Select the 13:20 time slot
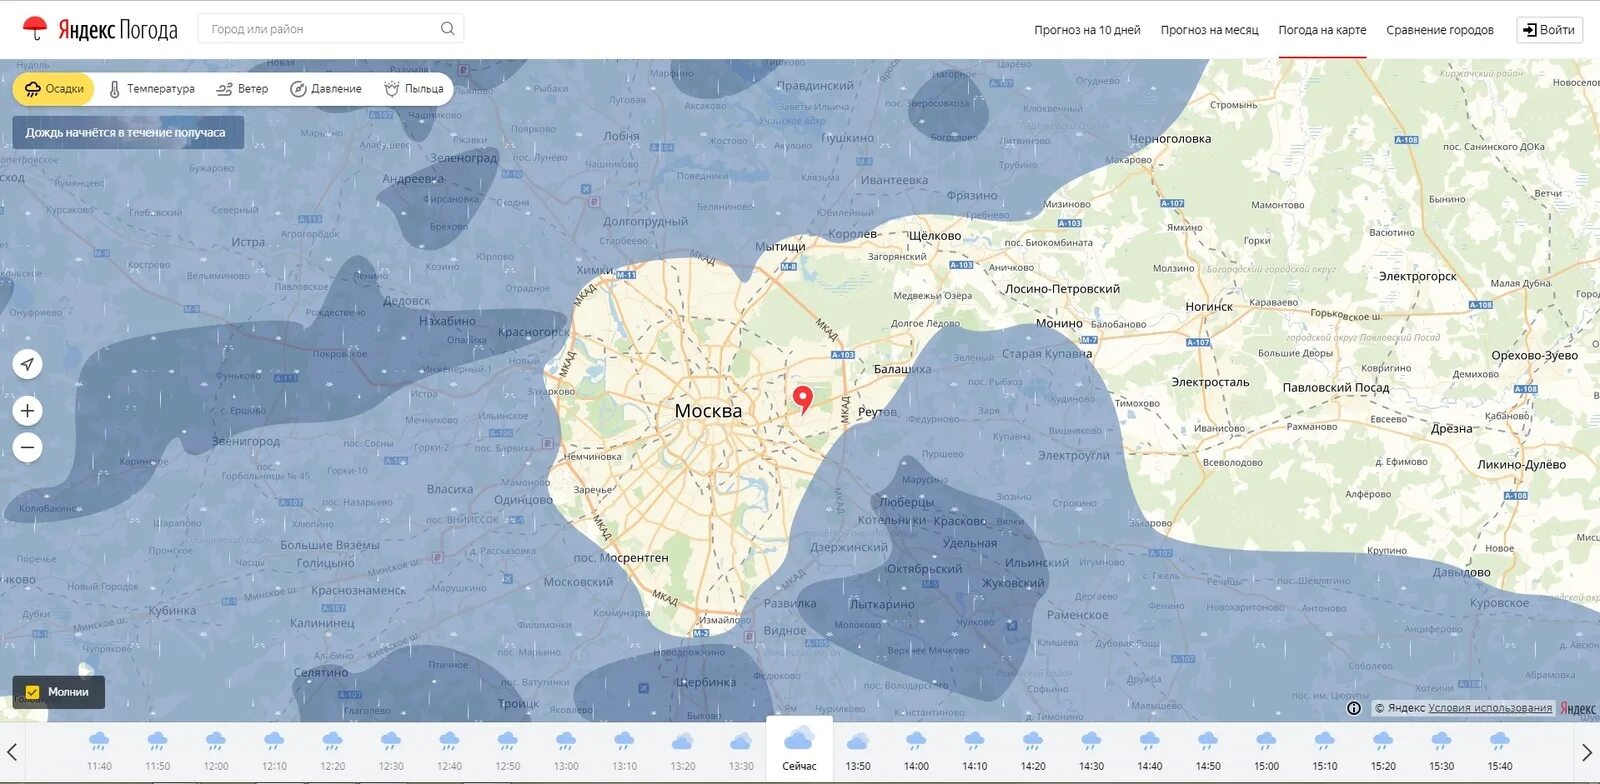 [x=683, y=752]
